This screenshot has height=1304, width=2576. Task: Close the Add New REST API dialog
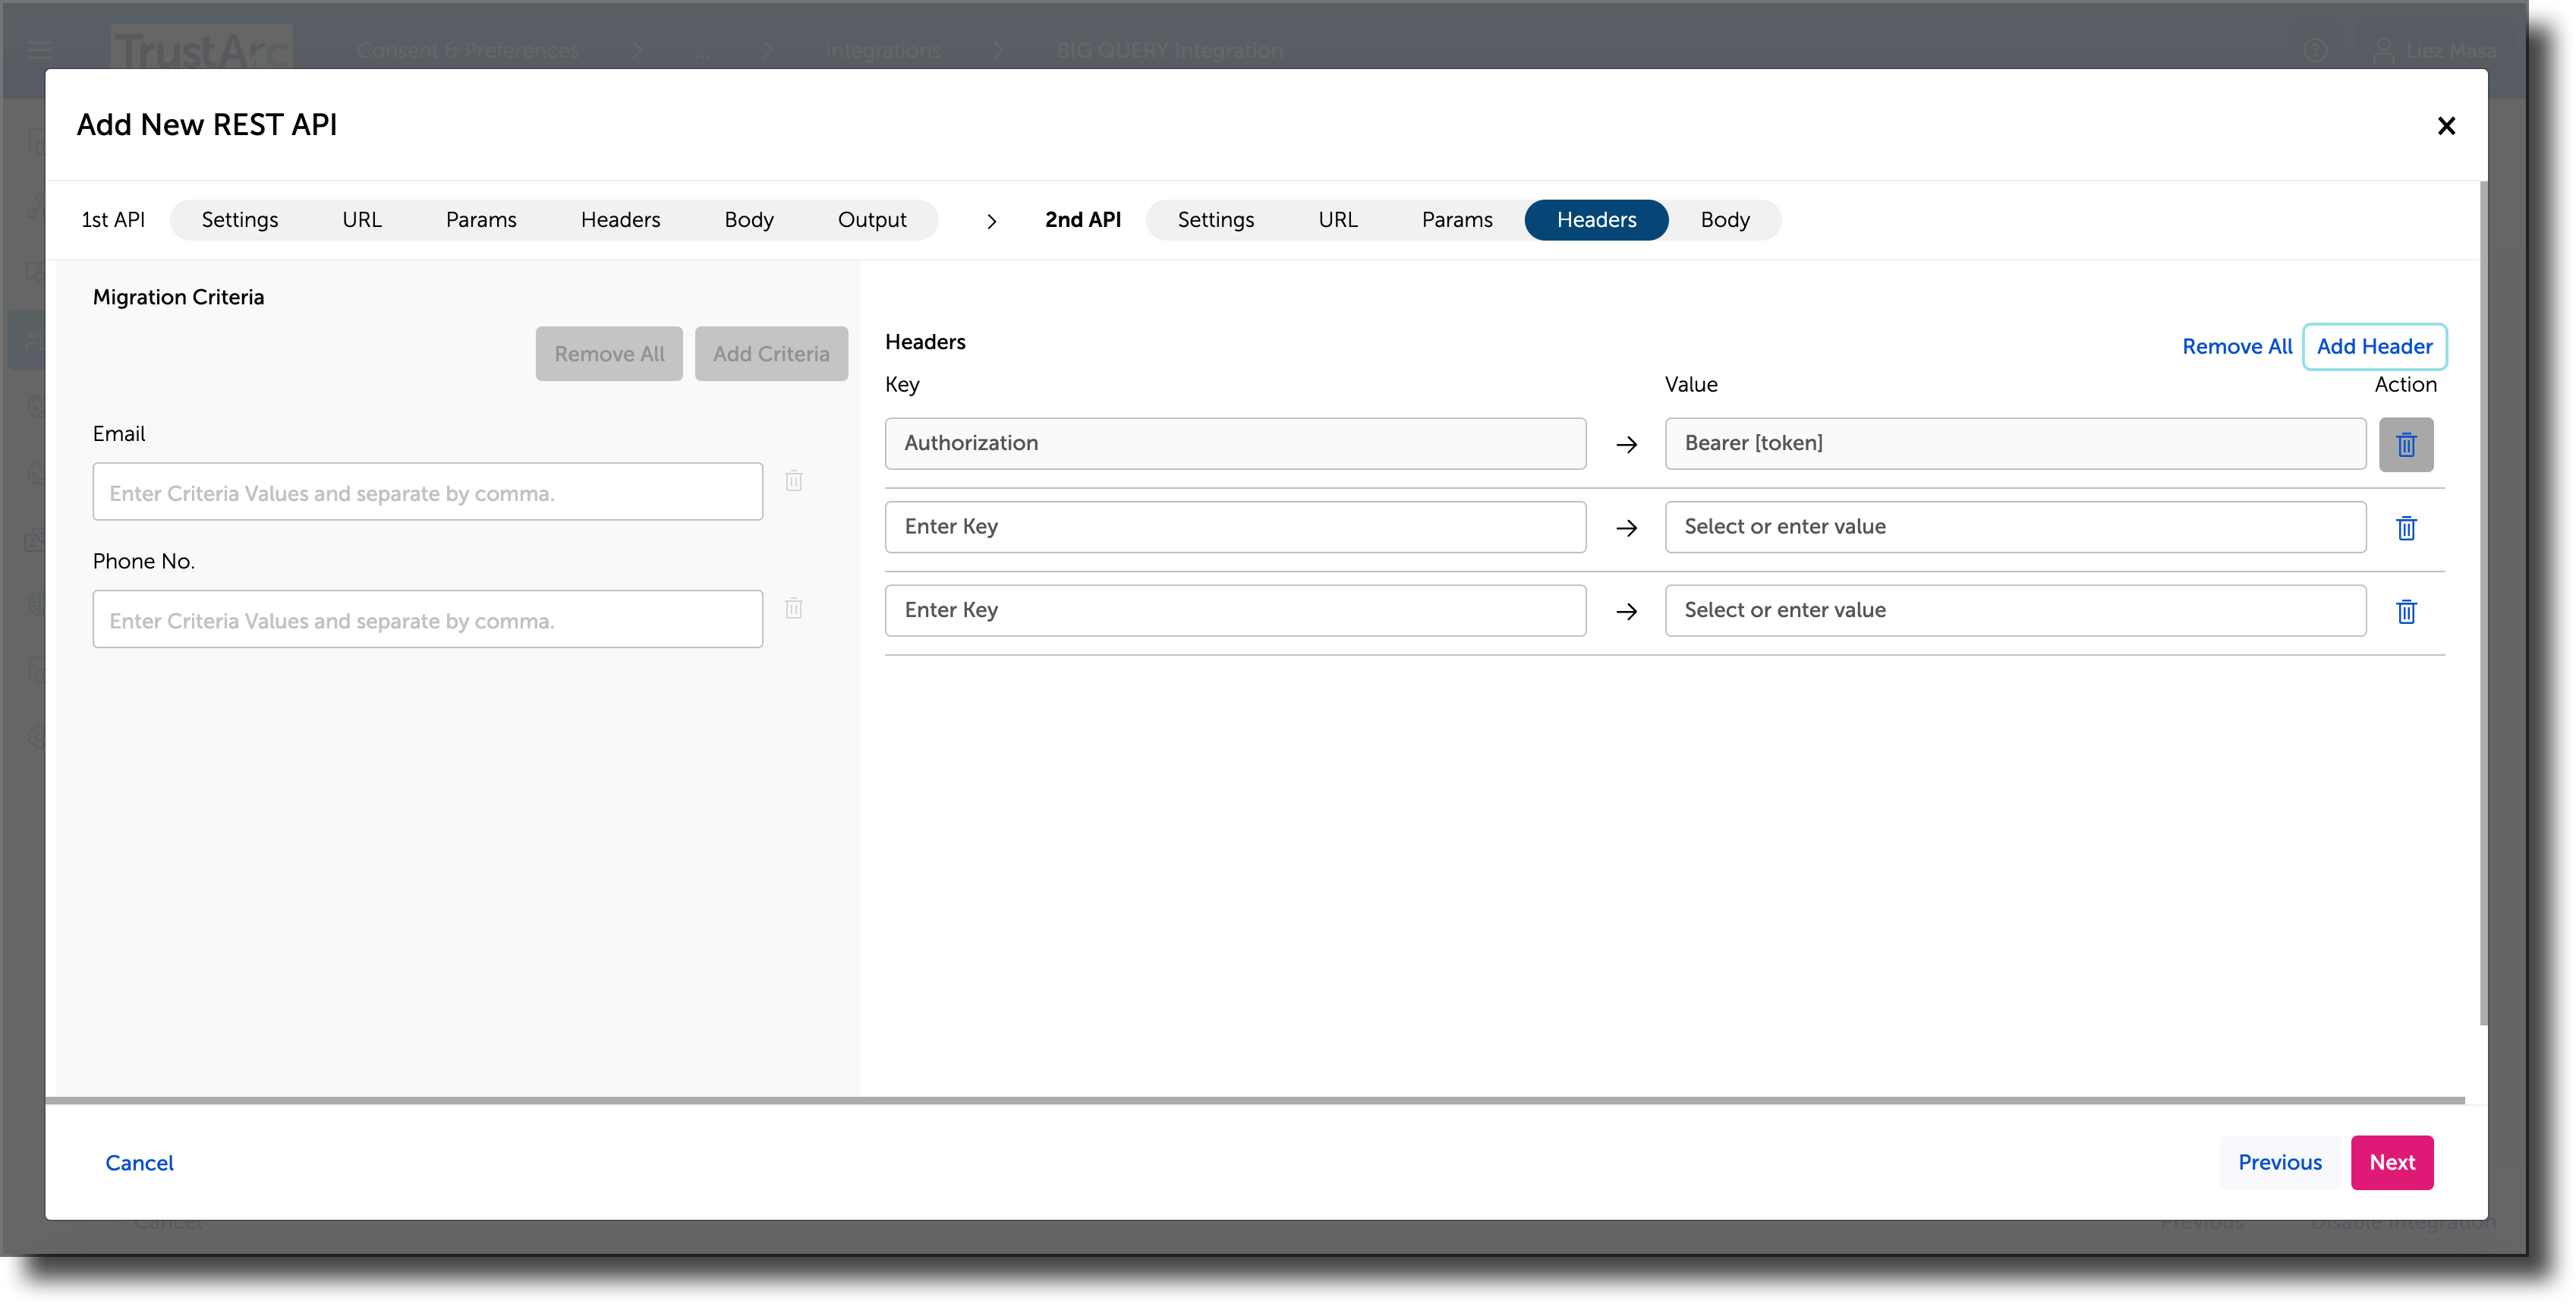2446,126
